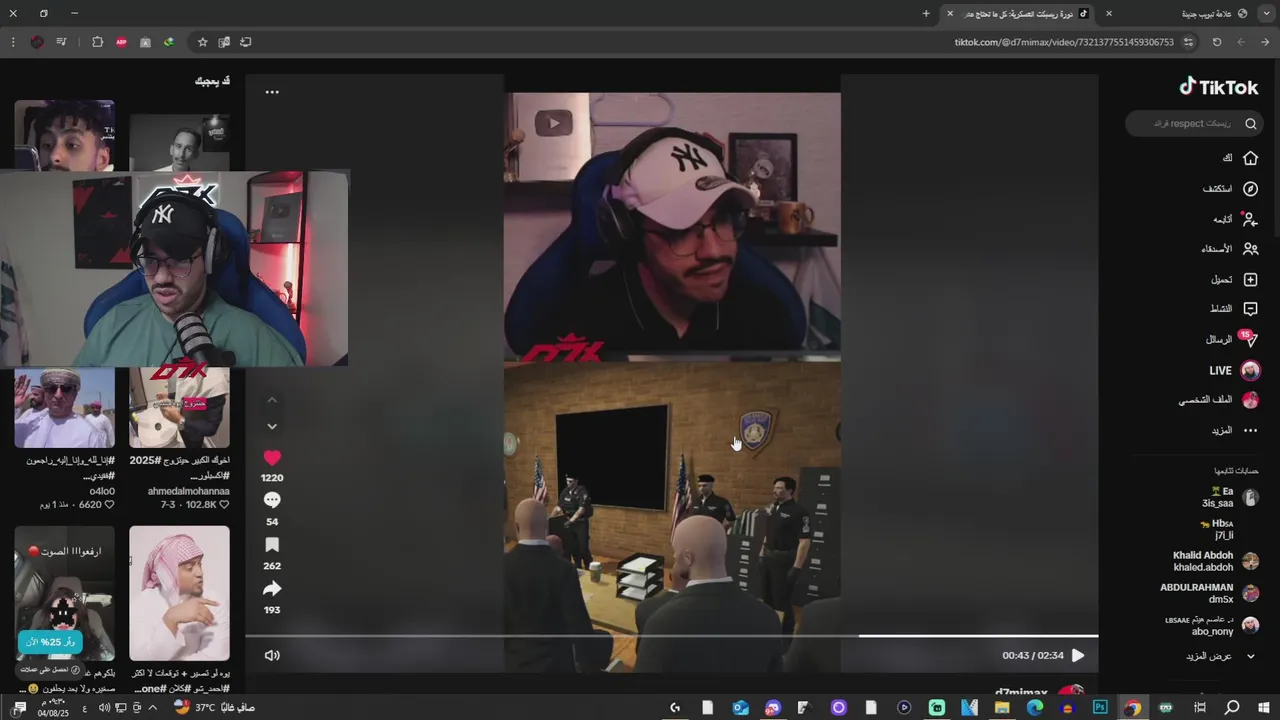1280x720 pixels.
Task: Play the paused video
Action: 1078,655
